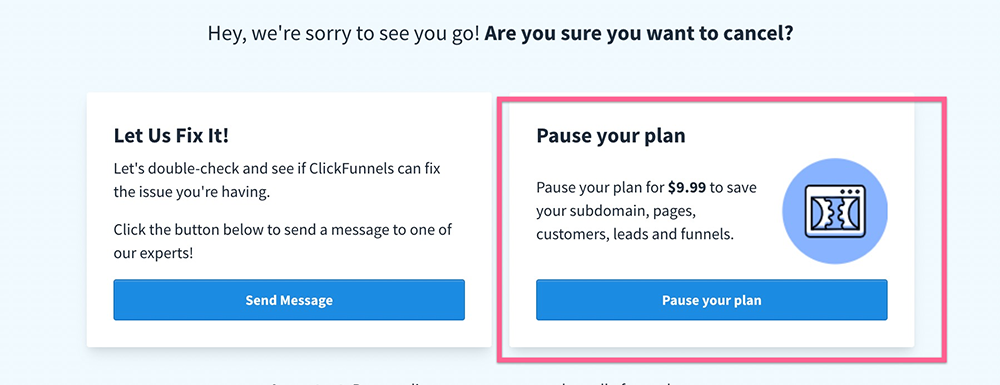Click the "the issue you're having." line
This screenshot has width=1000, height=385.
coord(191,192)
